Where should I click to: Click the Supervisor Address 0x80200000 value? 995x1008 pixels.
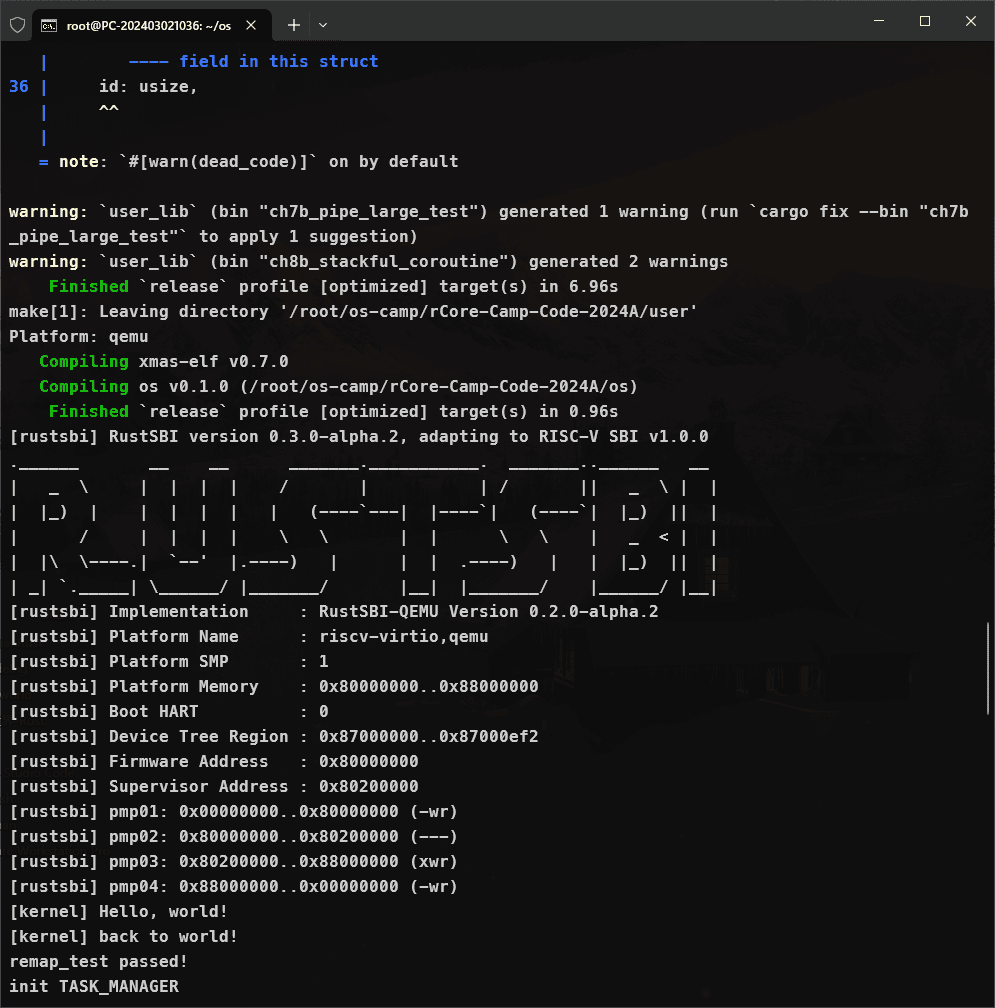(x=368, y=787)
